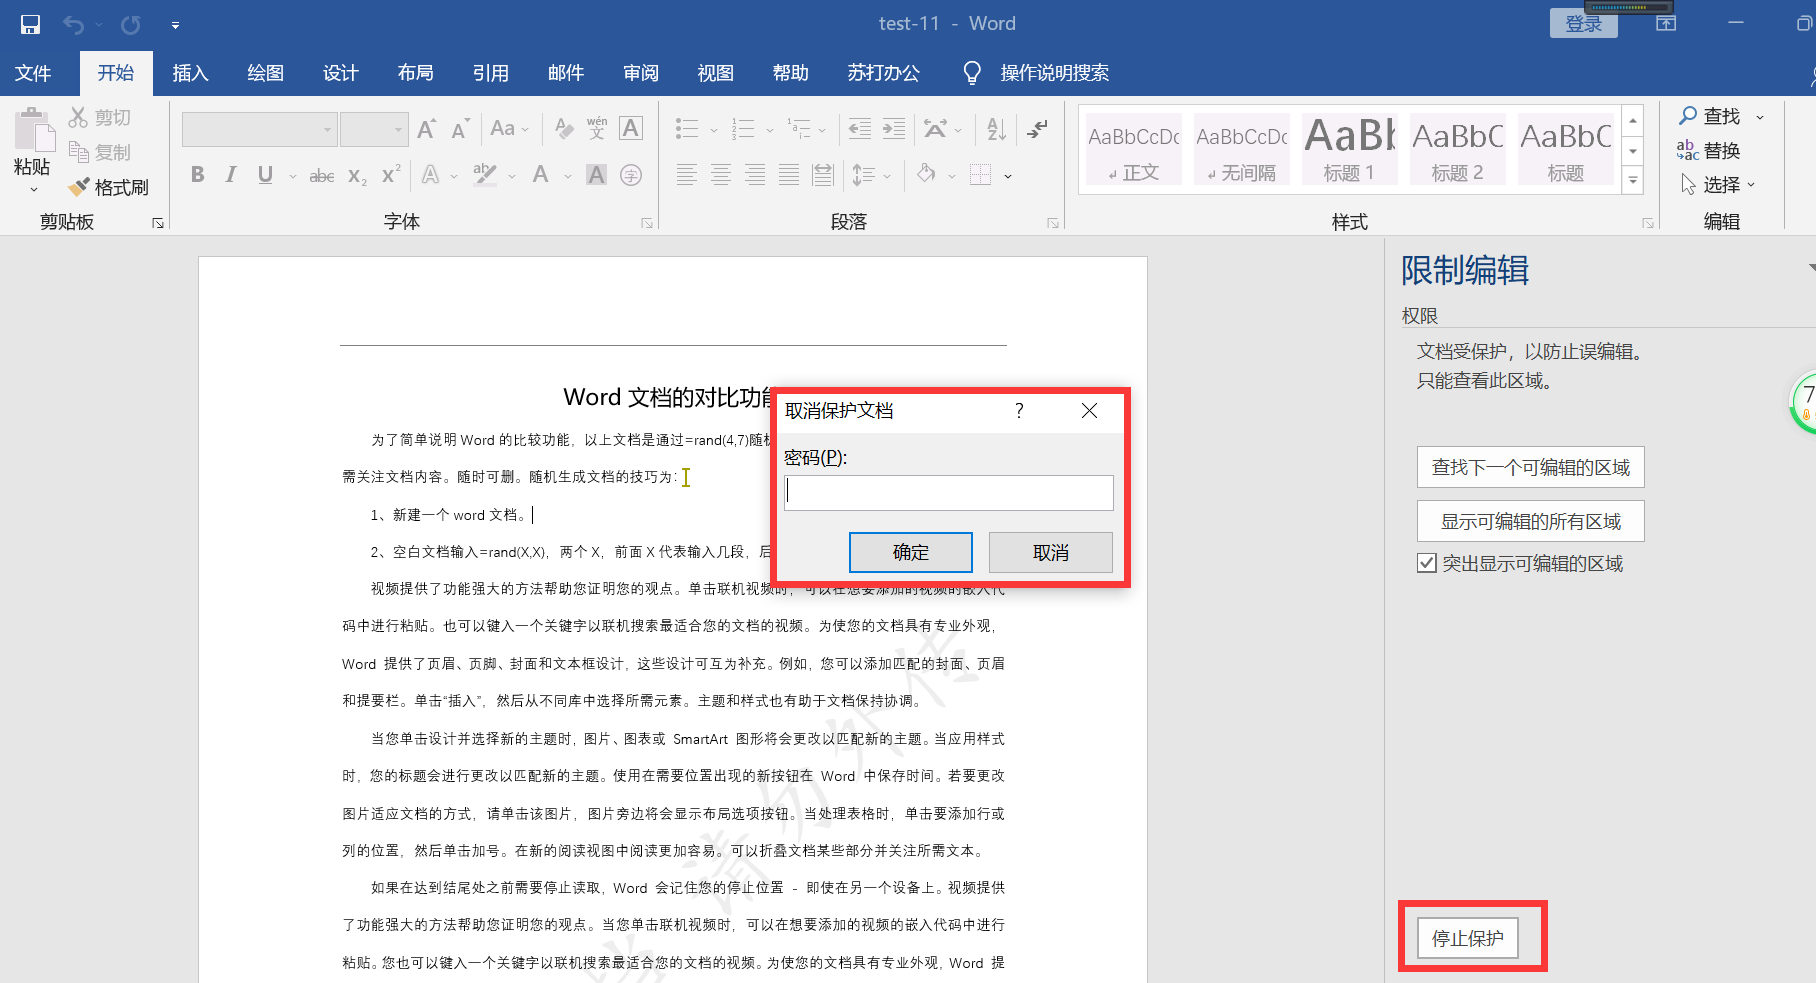This screenshot has width=1816, height=983.
Task: Click the Grow Font icon
Action: (426, 129)
